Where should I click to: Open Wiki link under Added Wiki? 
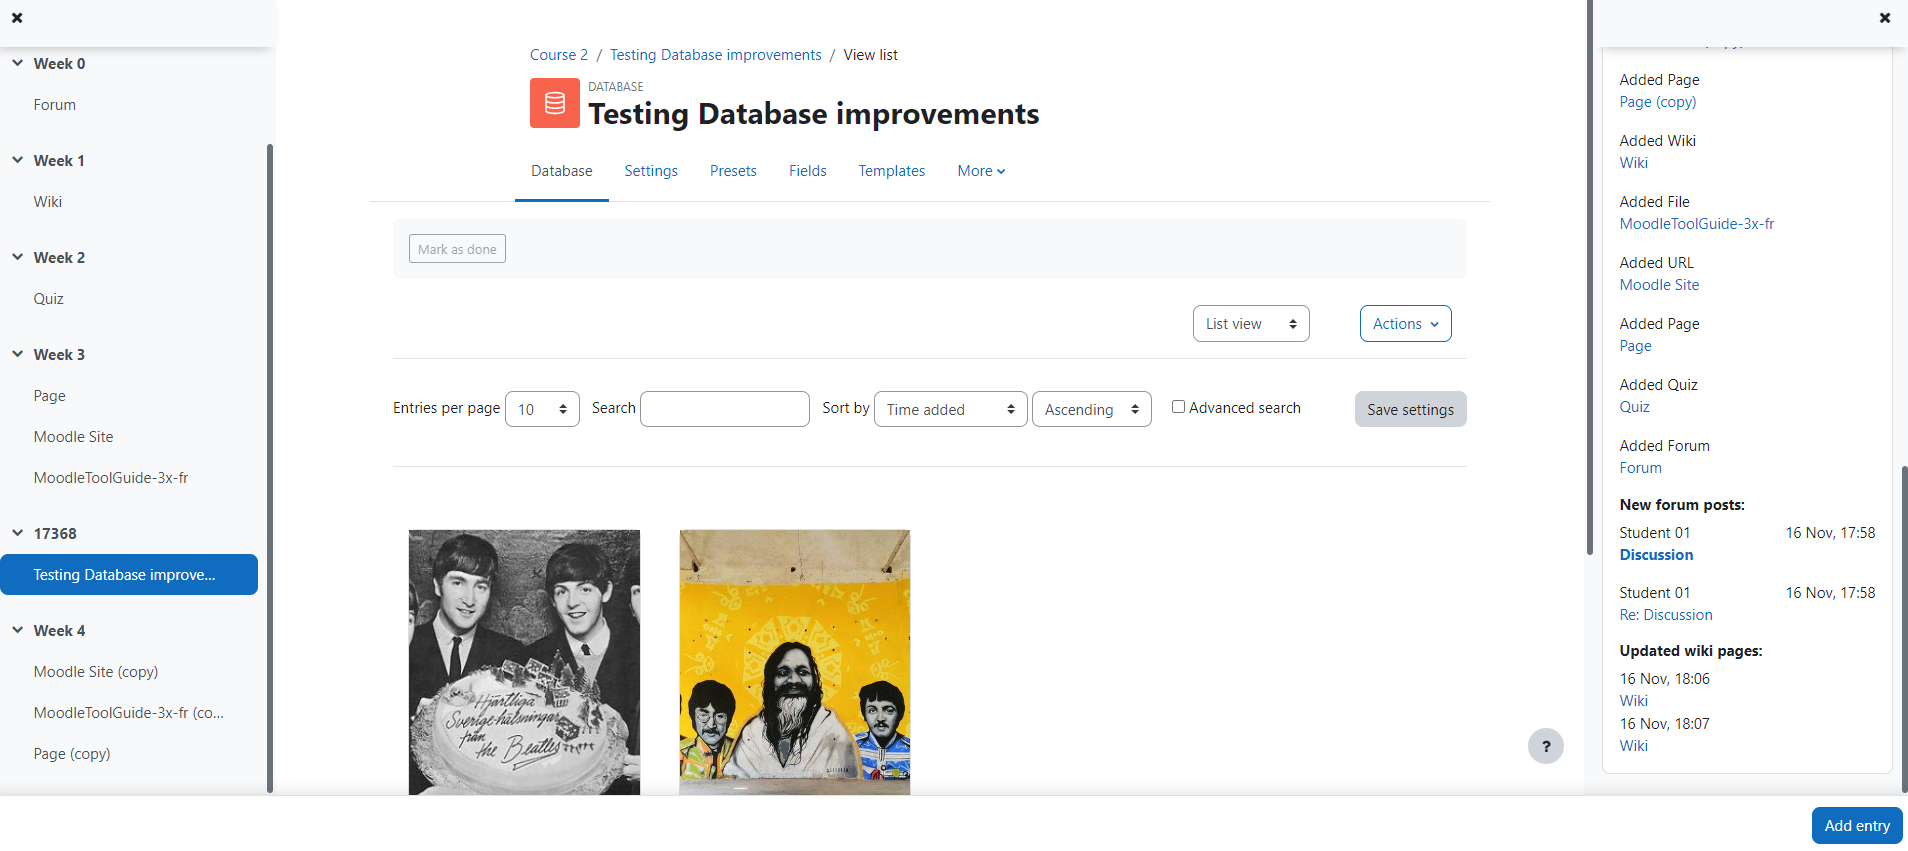(x=1634, y=163)
